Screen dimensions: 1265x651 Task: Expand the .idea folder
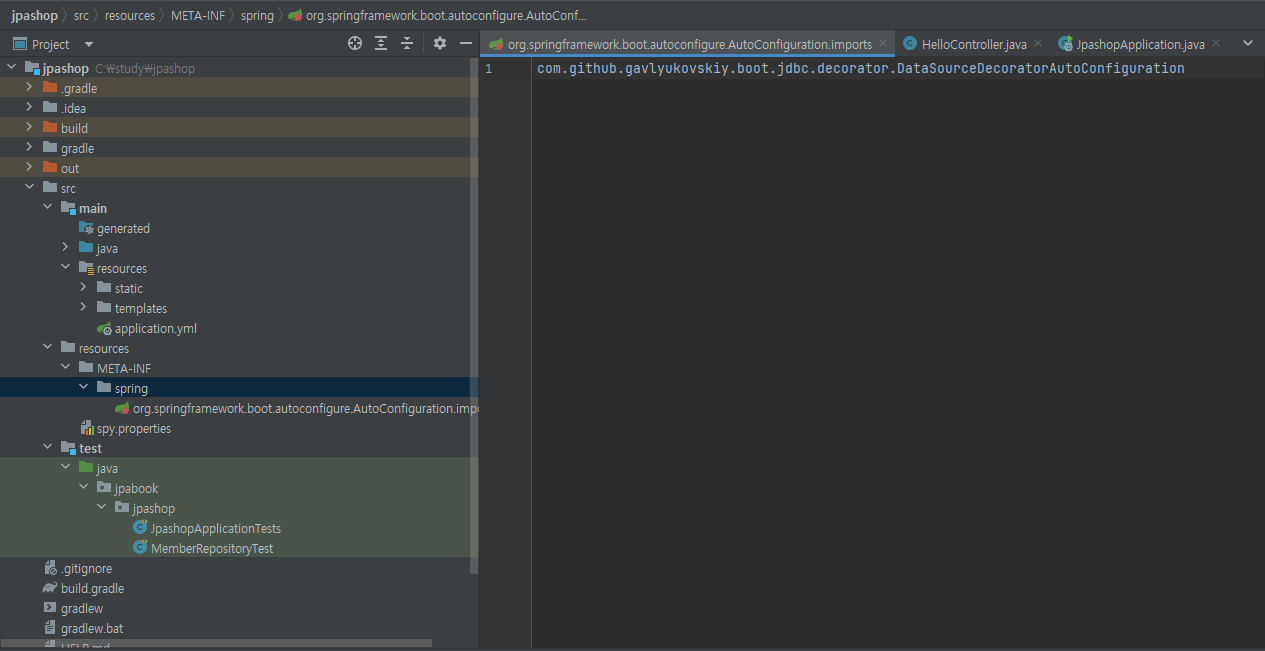[x=30, y=108]
